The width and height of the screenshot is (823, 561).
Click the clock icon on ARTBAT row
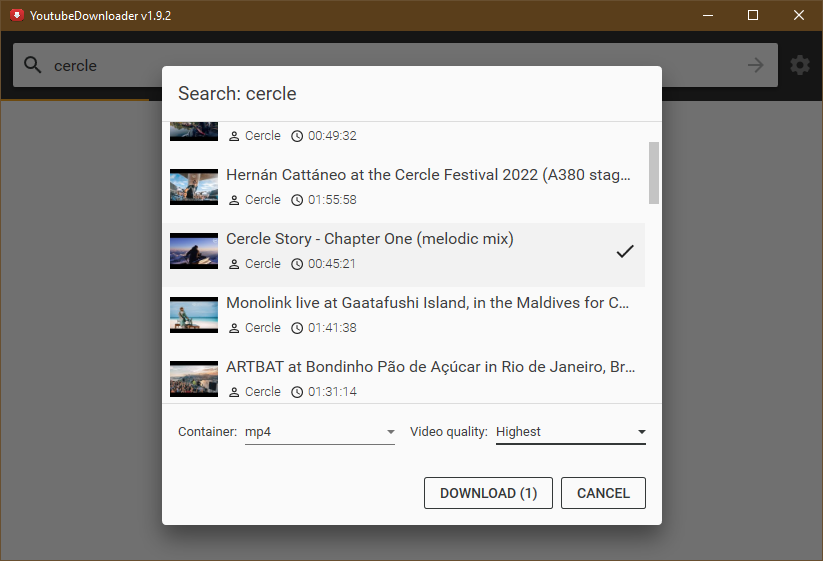(297, 392)
